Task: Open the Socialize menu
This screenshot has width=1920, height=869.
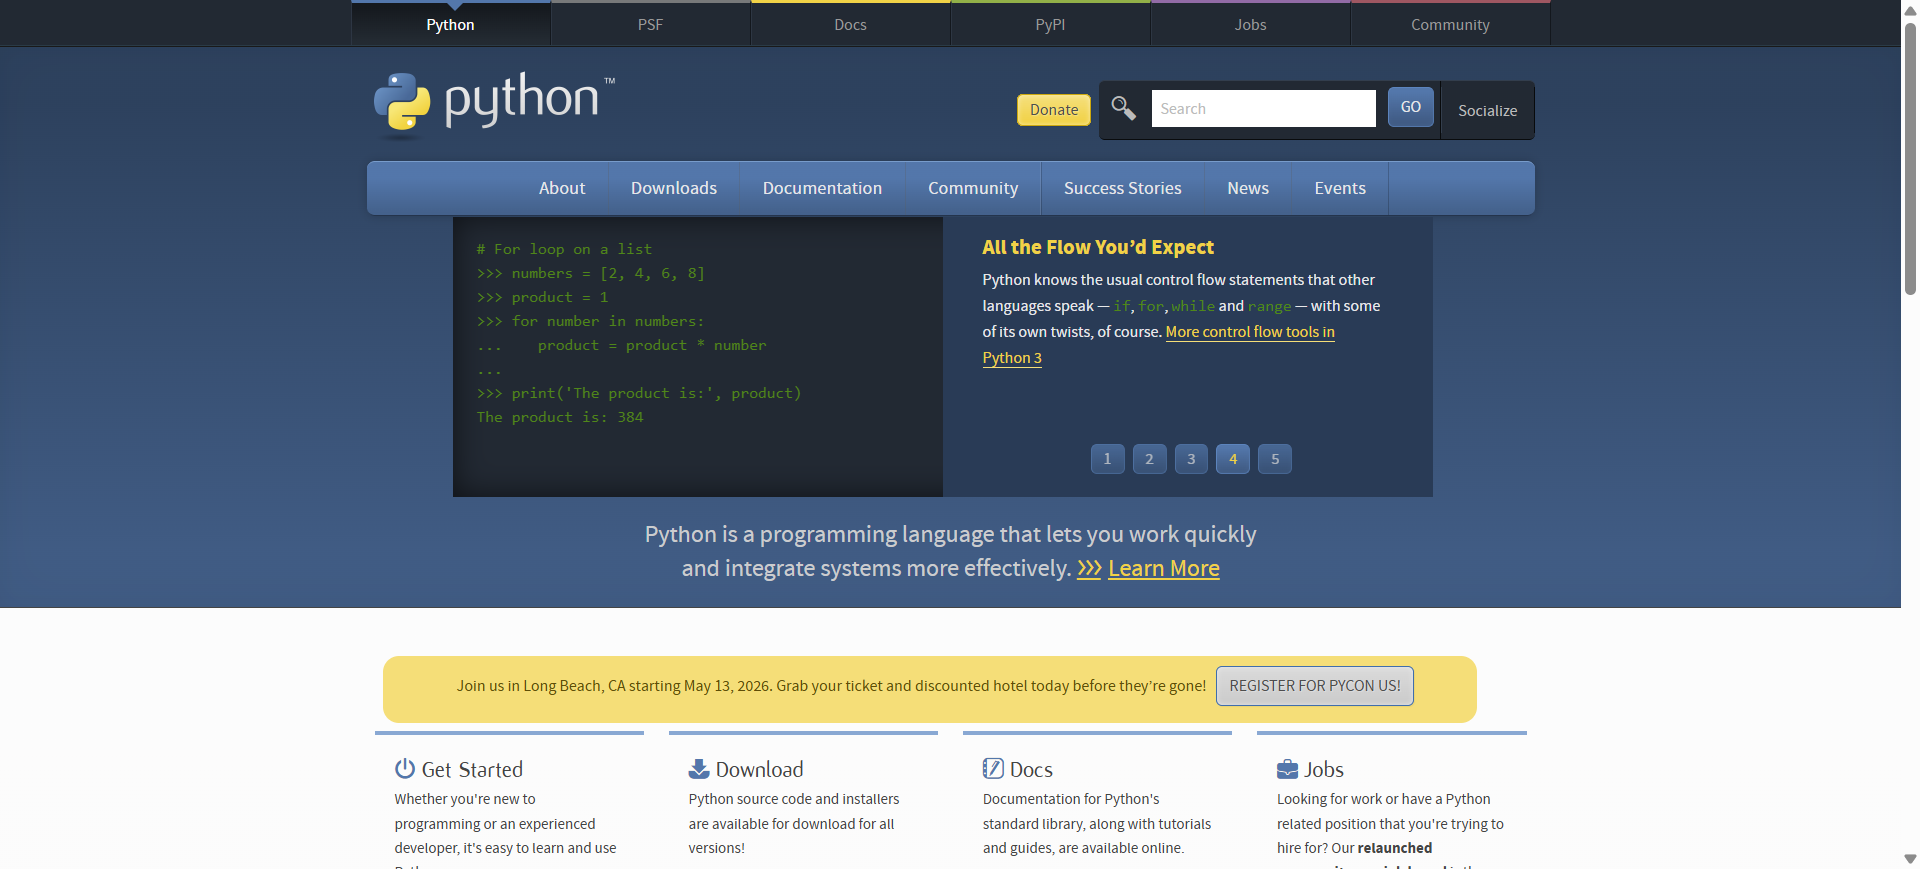Action: click(x=1487, y=110)
